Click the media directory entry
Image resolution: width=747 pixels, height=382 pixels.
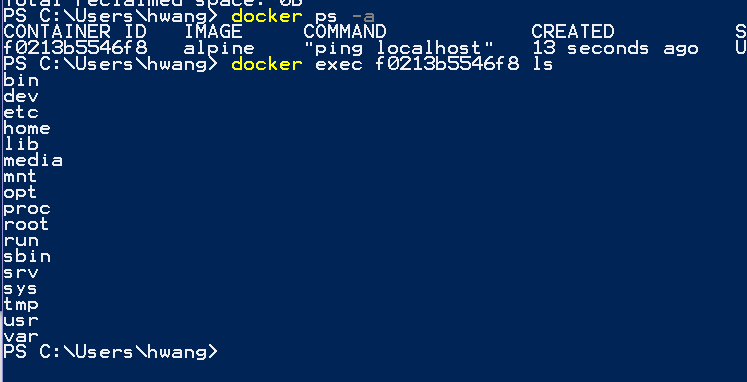pos(33,160)
